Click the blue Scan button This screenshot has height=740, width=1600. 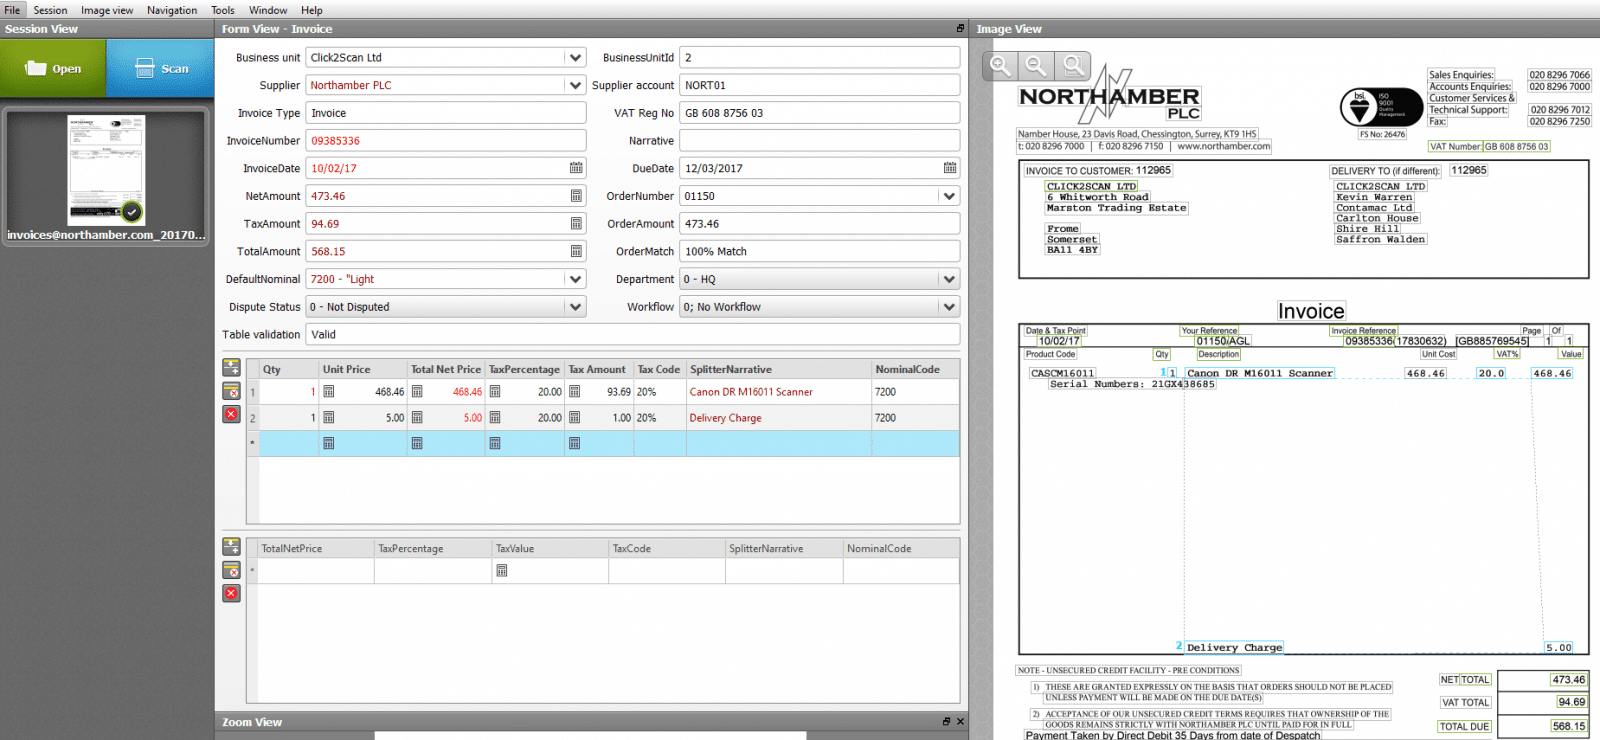(160, 69)
